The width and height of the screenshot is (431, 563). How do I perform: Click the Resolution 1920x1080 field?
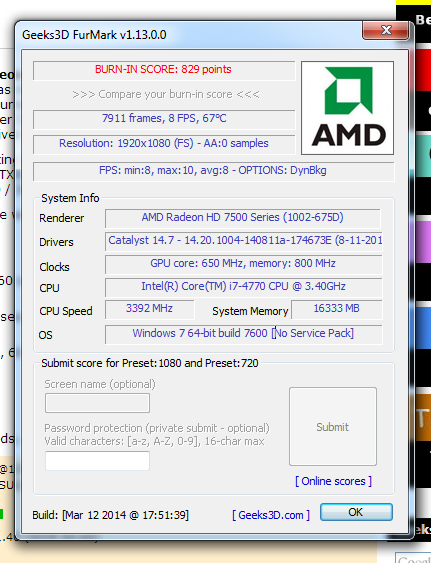164,144
